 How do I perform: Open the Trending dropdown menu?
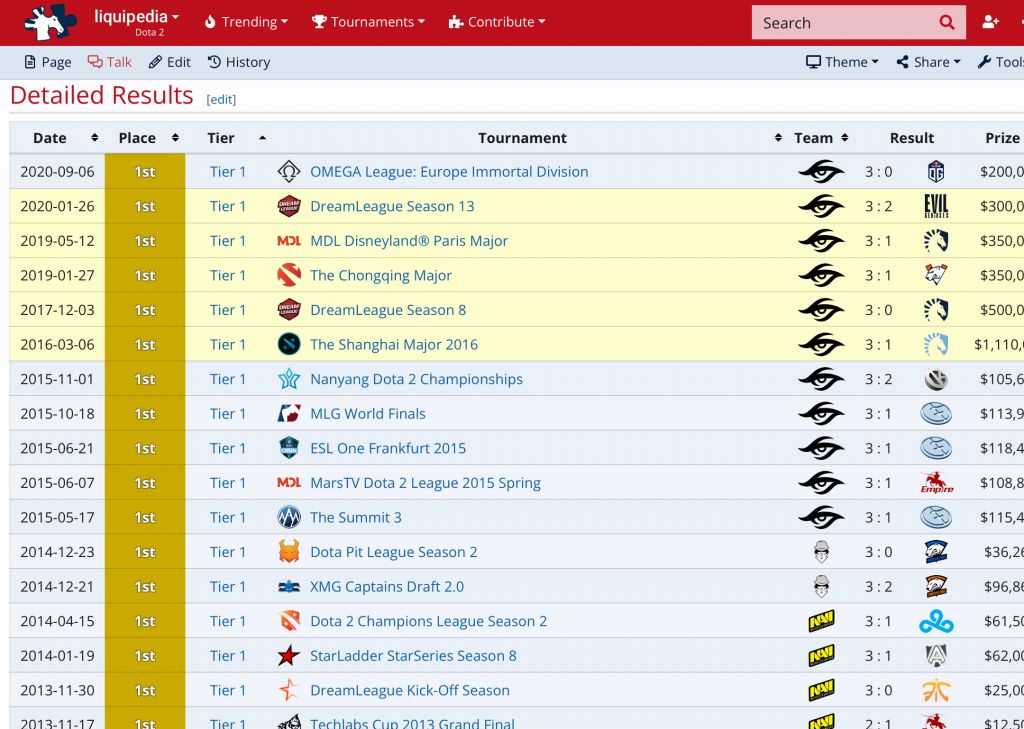coord(245,22)
